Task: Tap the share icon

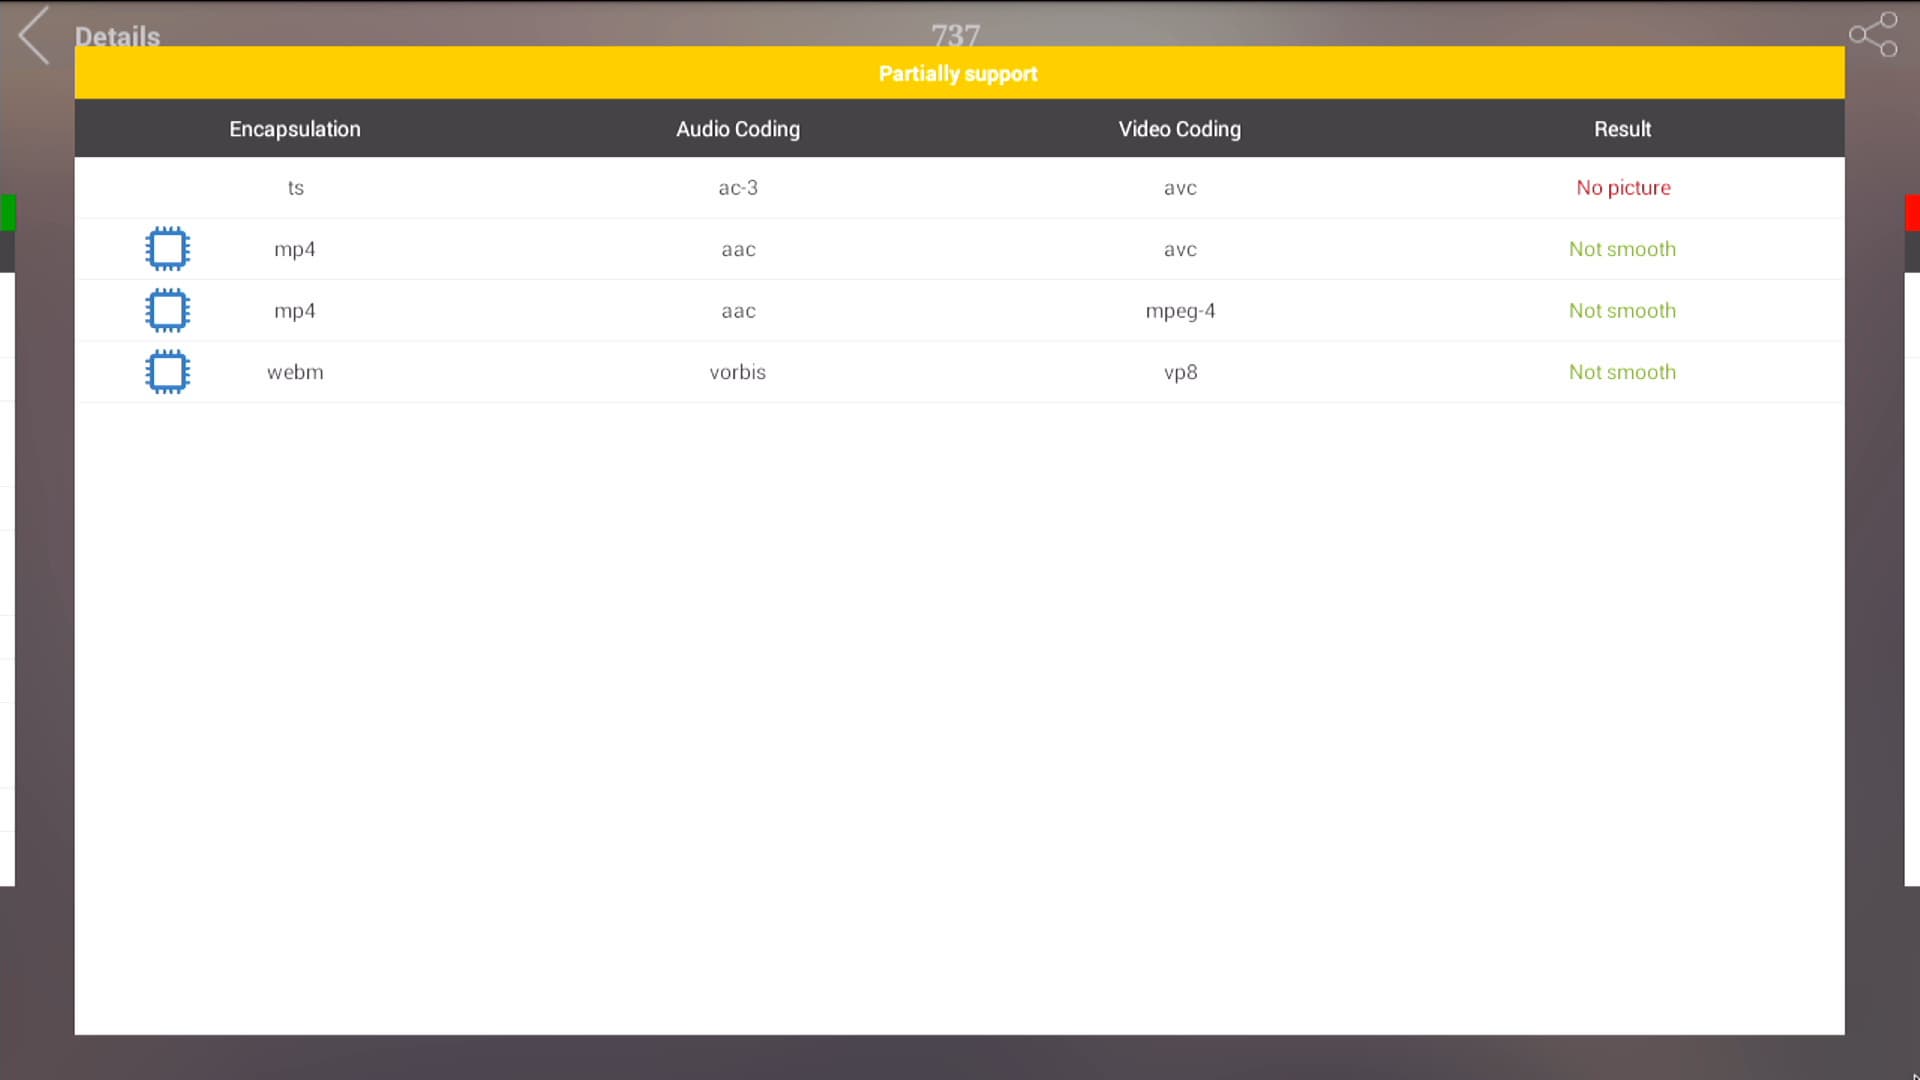Action: [x=1873, y=35]
